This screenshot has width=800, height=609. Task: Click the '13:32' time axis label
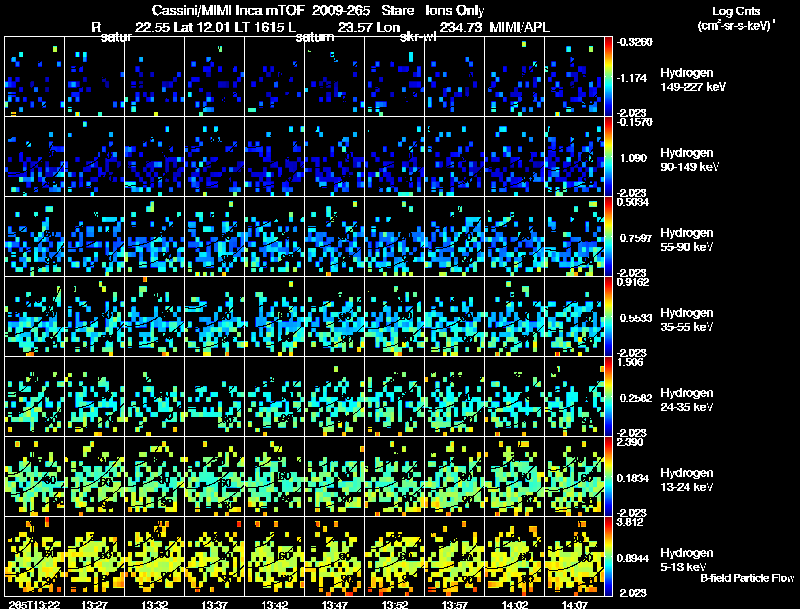tap(155, 604)
